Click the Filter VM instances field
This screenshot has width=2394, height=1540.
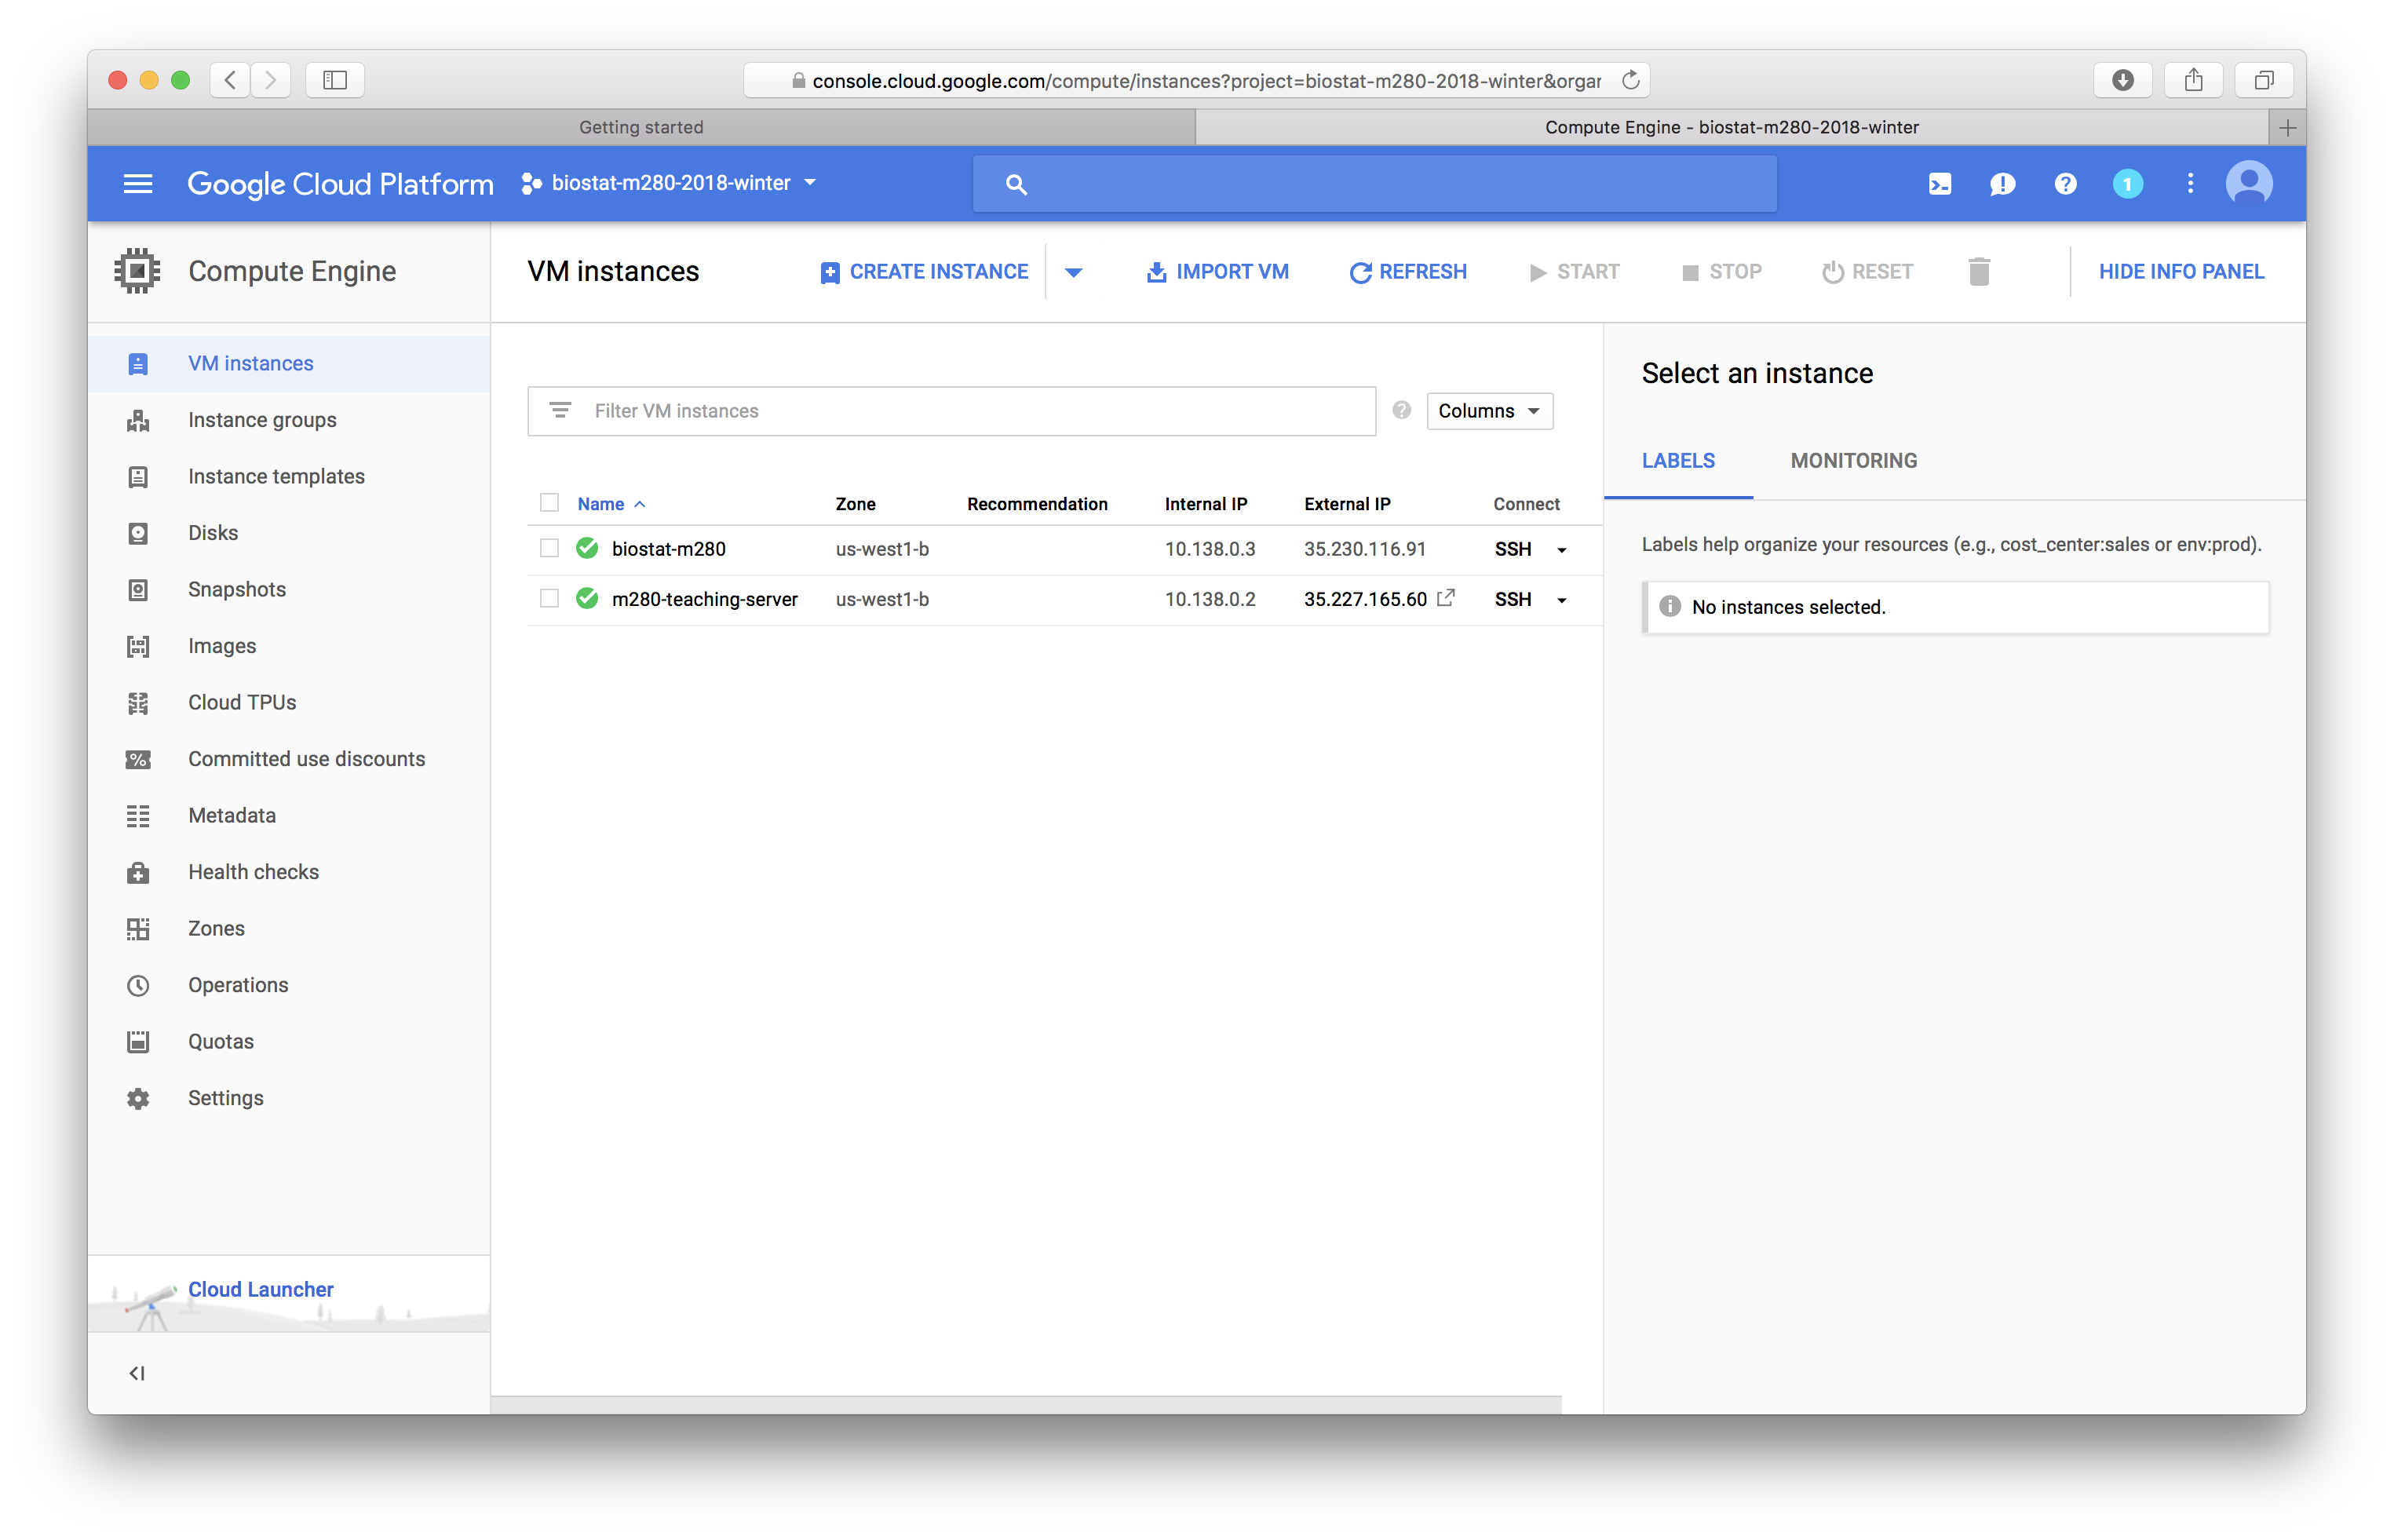(x=950, y=411)
